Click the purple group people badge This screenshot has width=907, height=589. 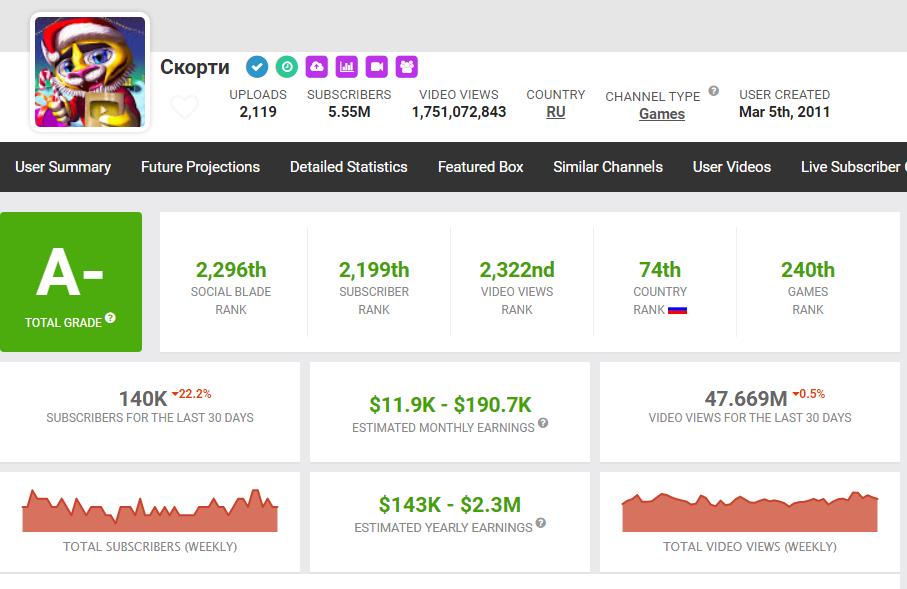point(407,67)
